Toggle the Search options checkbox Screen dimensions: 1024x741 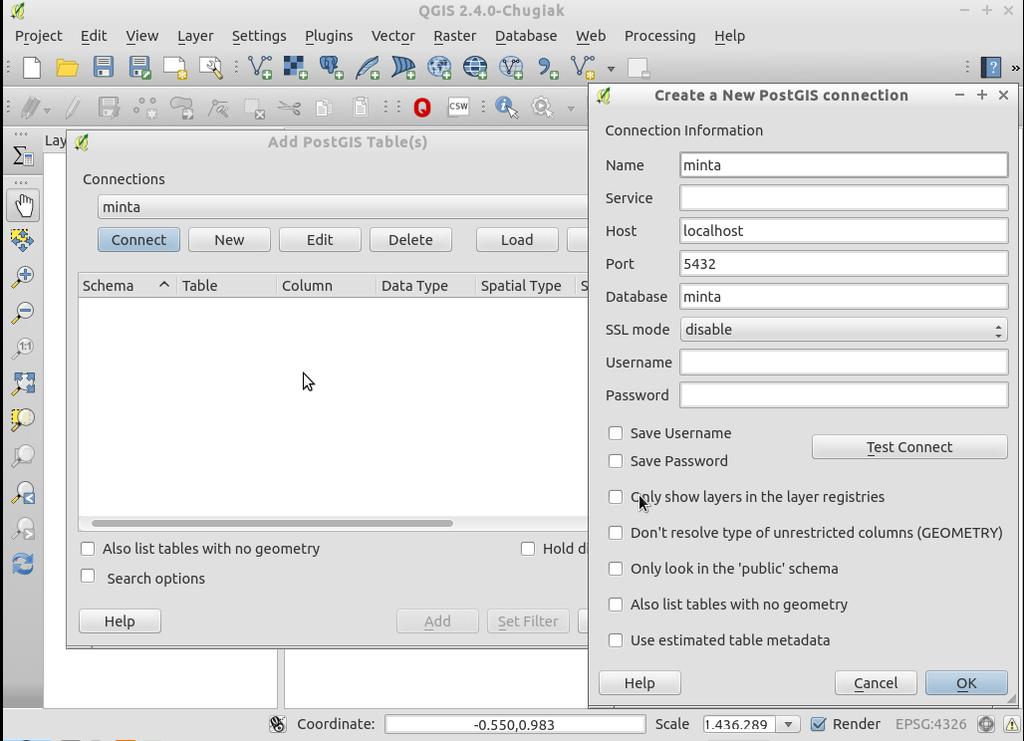(x=88, y=576)
